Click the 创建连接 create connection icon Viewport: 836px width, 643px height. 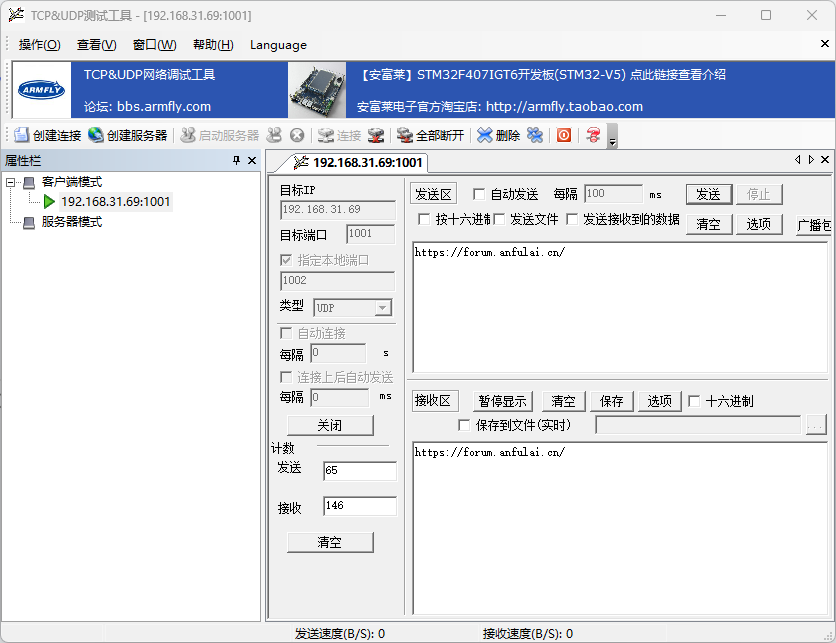(22, 135)
